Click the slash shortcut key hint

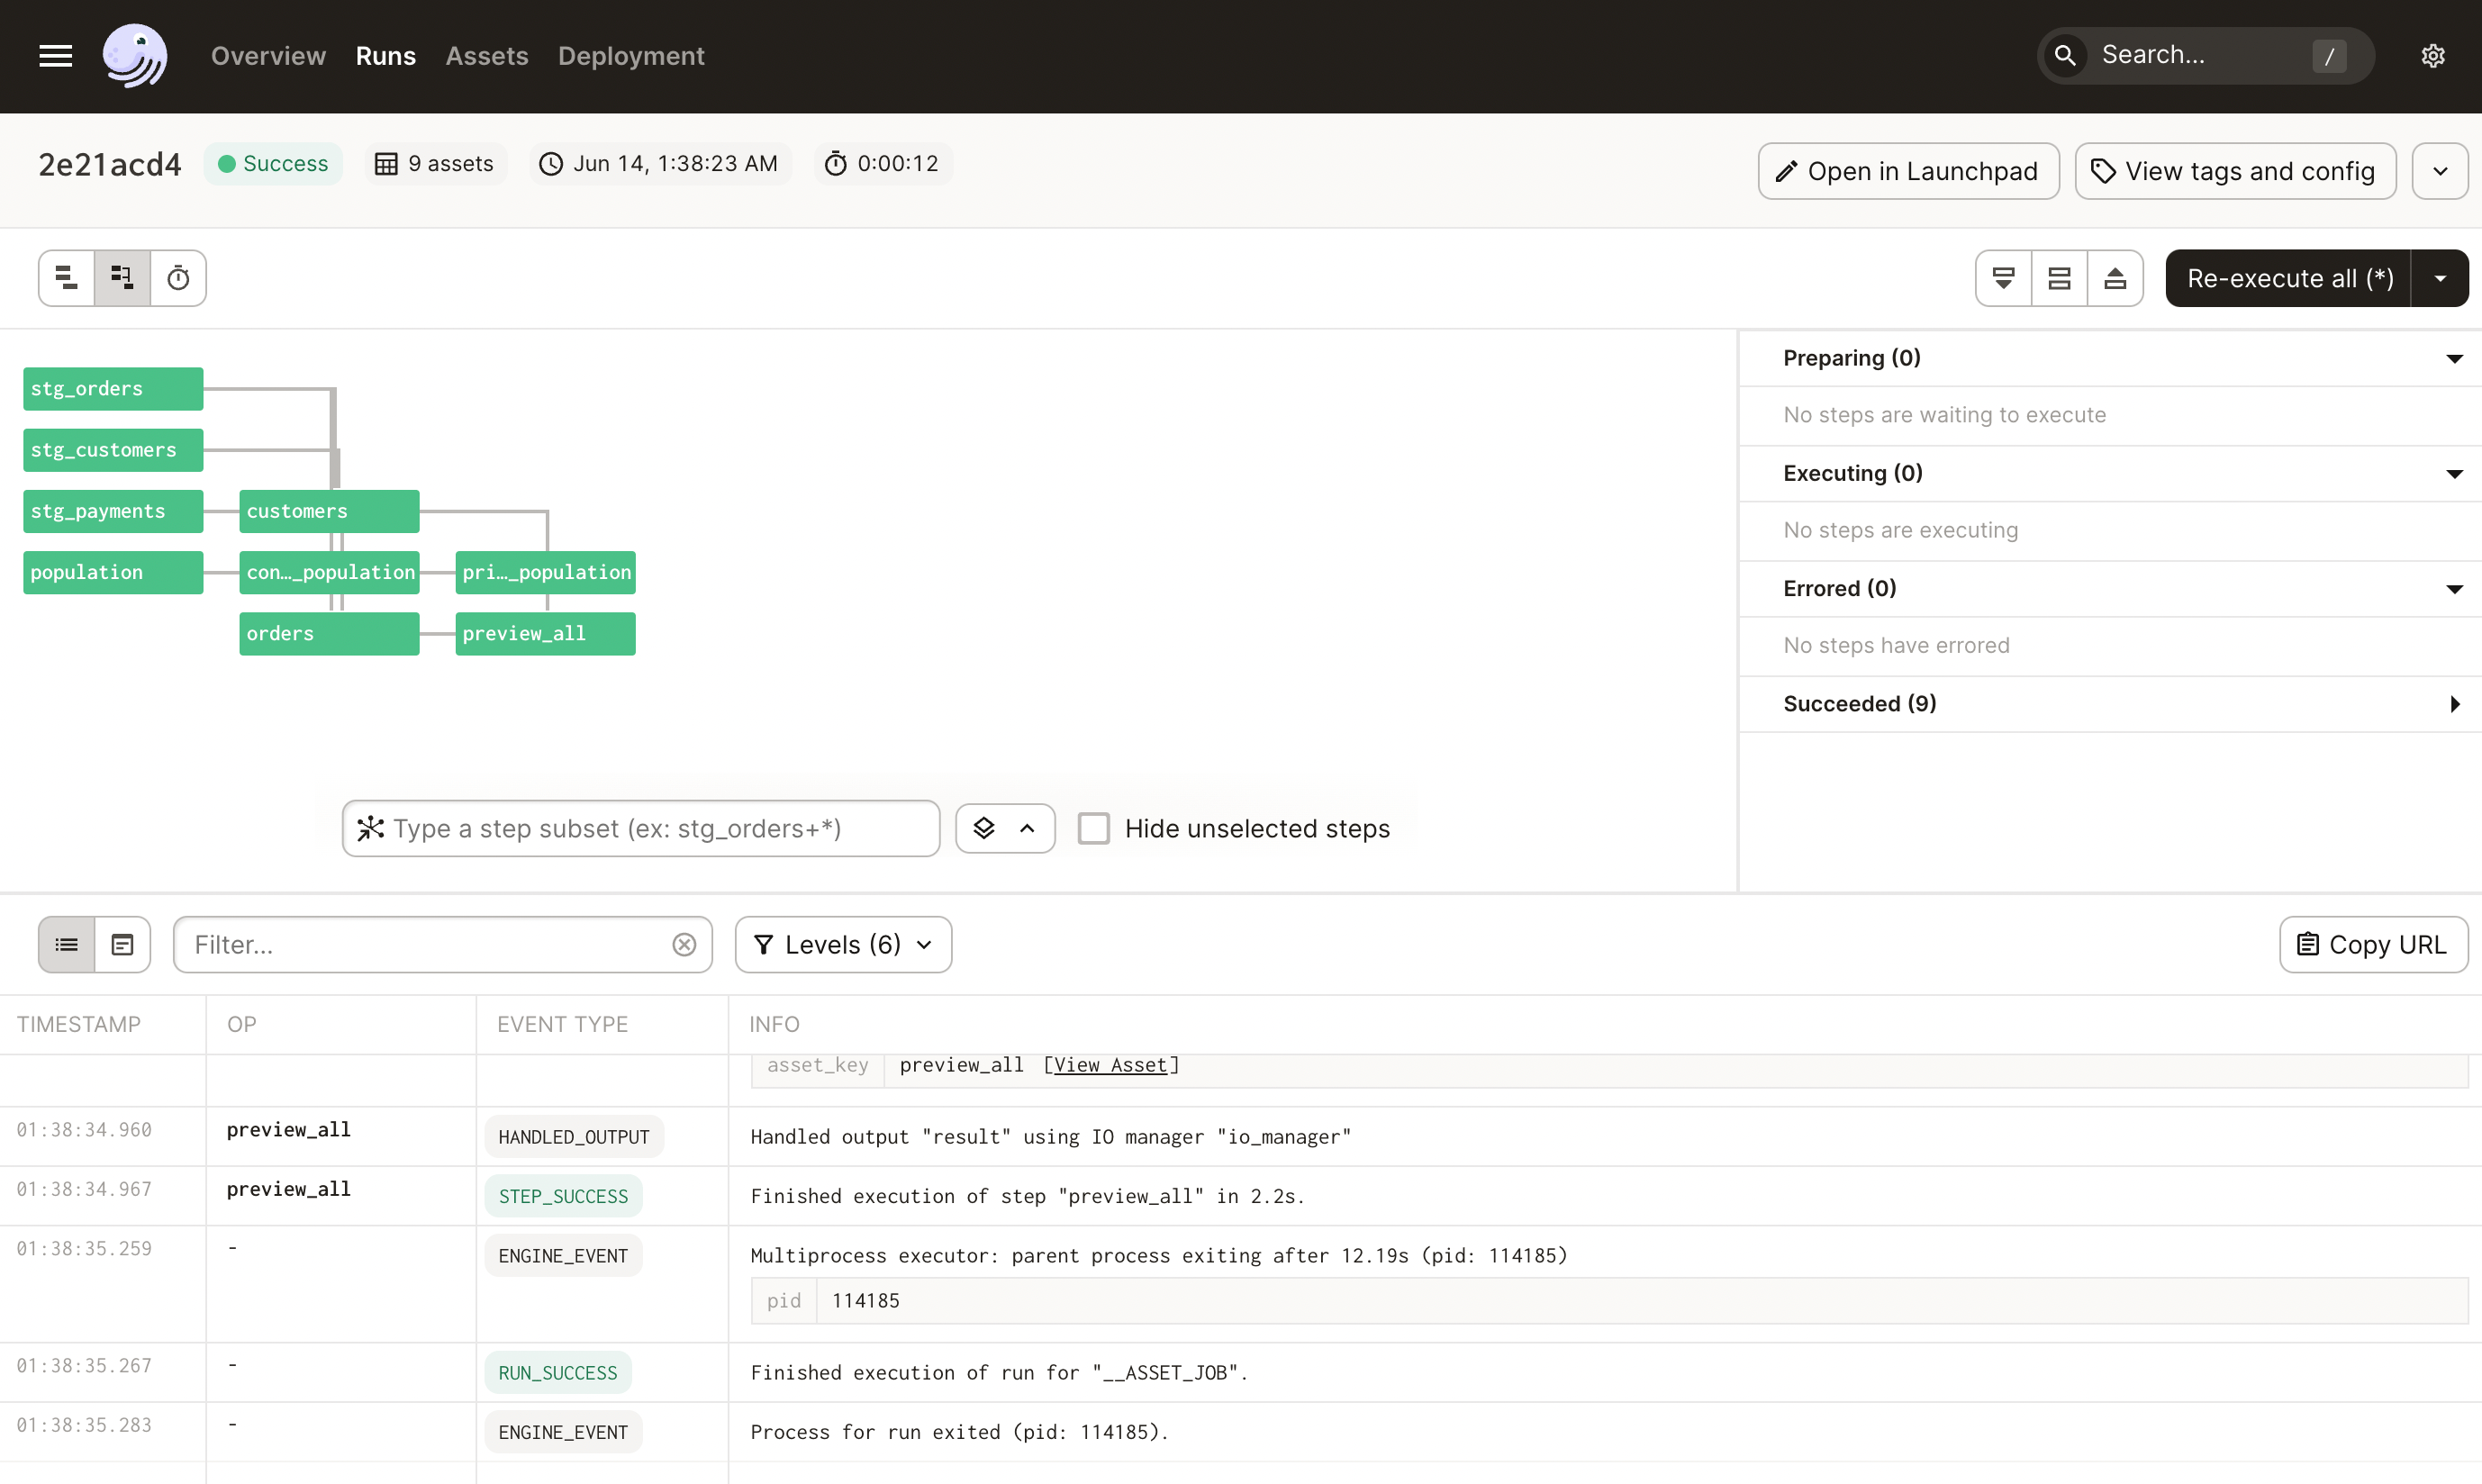pos(2329,56)
